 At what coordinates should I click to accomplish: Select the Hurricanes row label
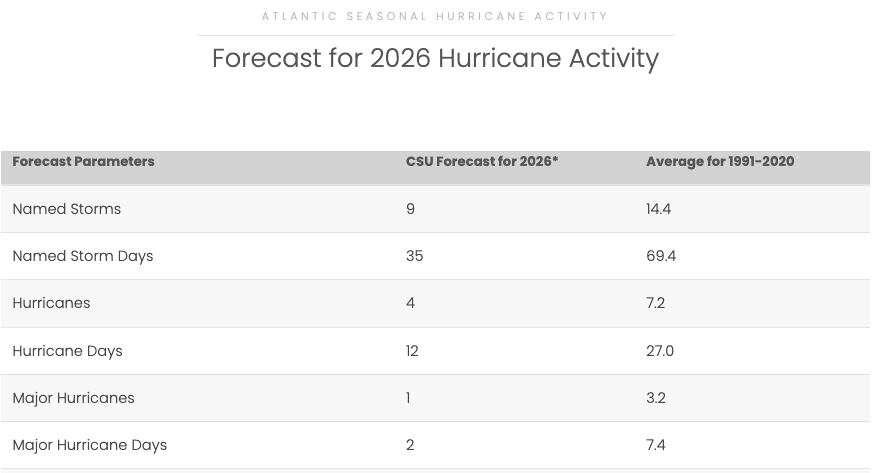click(51, 303)
